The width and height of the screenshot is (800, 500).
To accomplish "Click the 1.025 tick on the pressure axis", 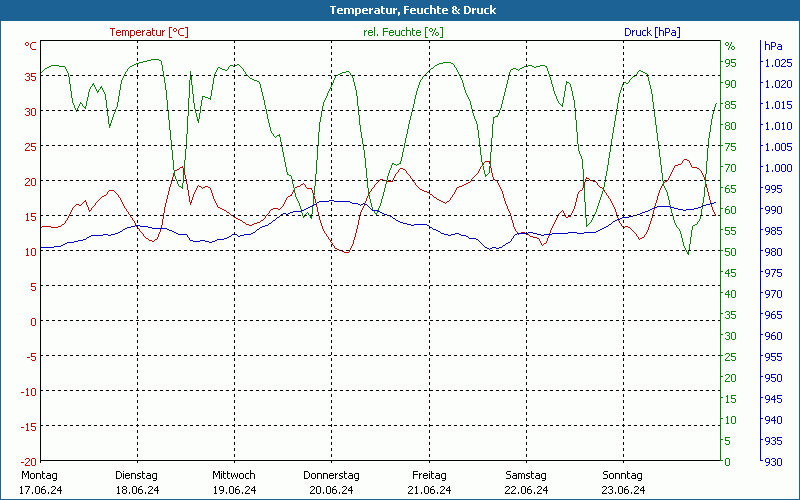I will [778, 63].
